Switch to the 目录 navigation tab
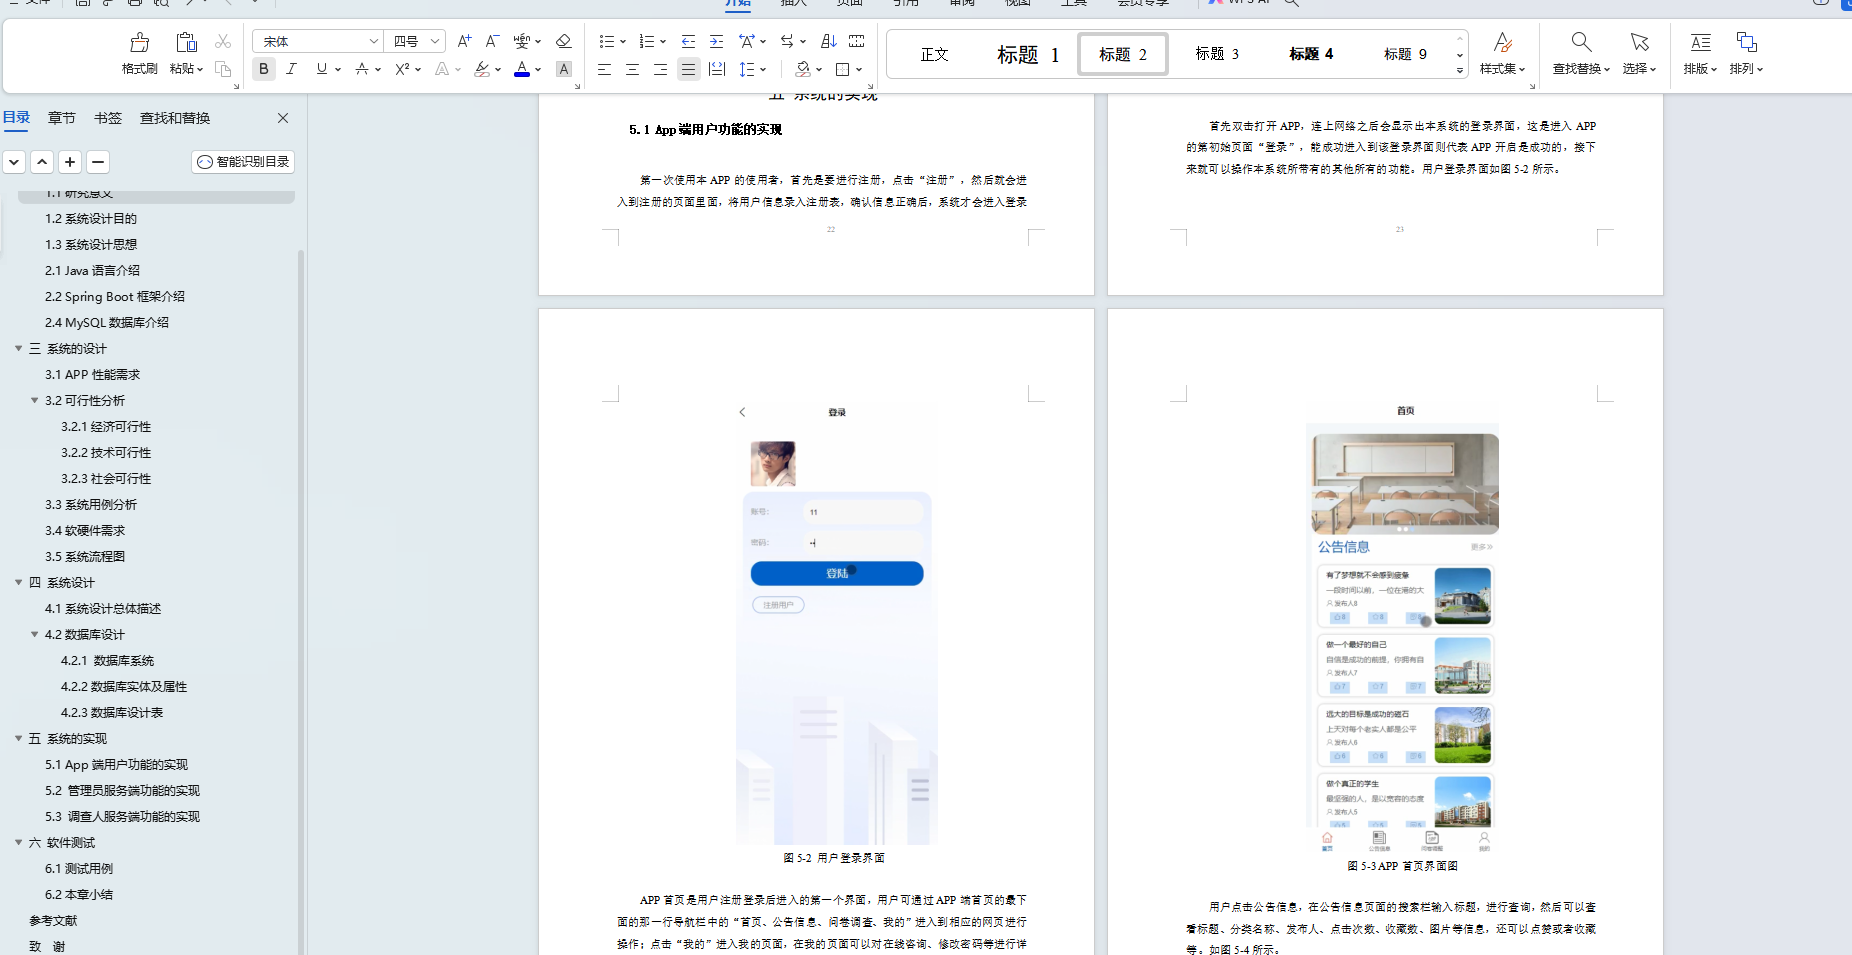This screenshot has width=1852, height=955. tap(16, 117)
